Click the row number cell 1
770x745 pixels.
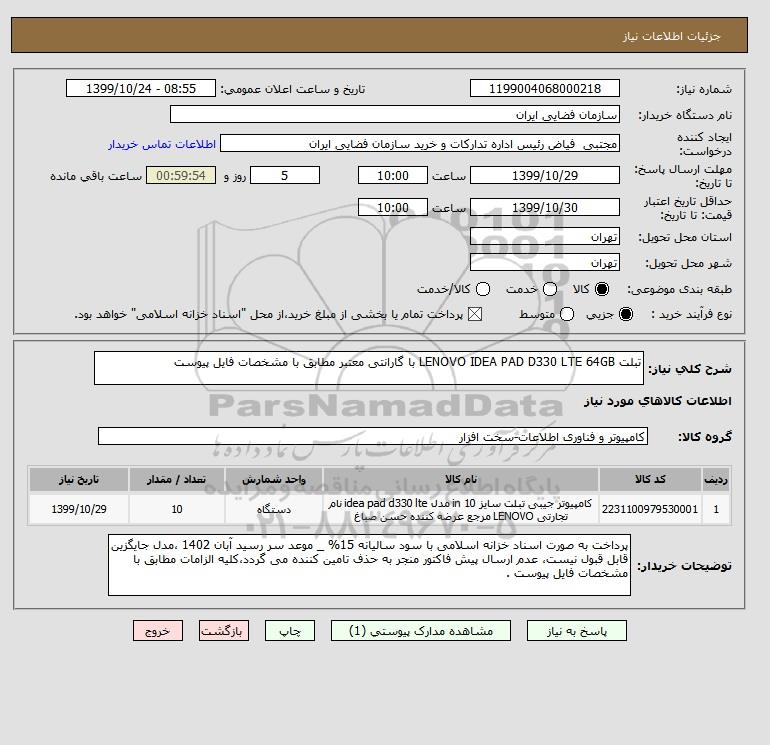[x=716, y=509]
